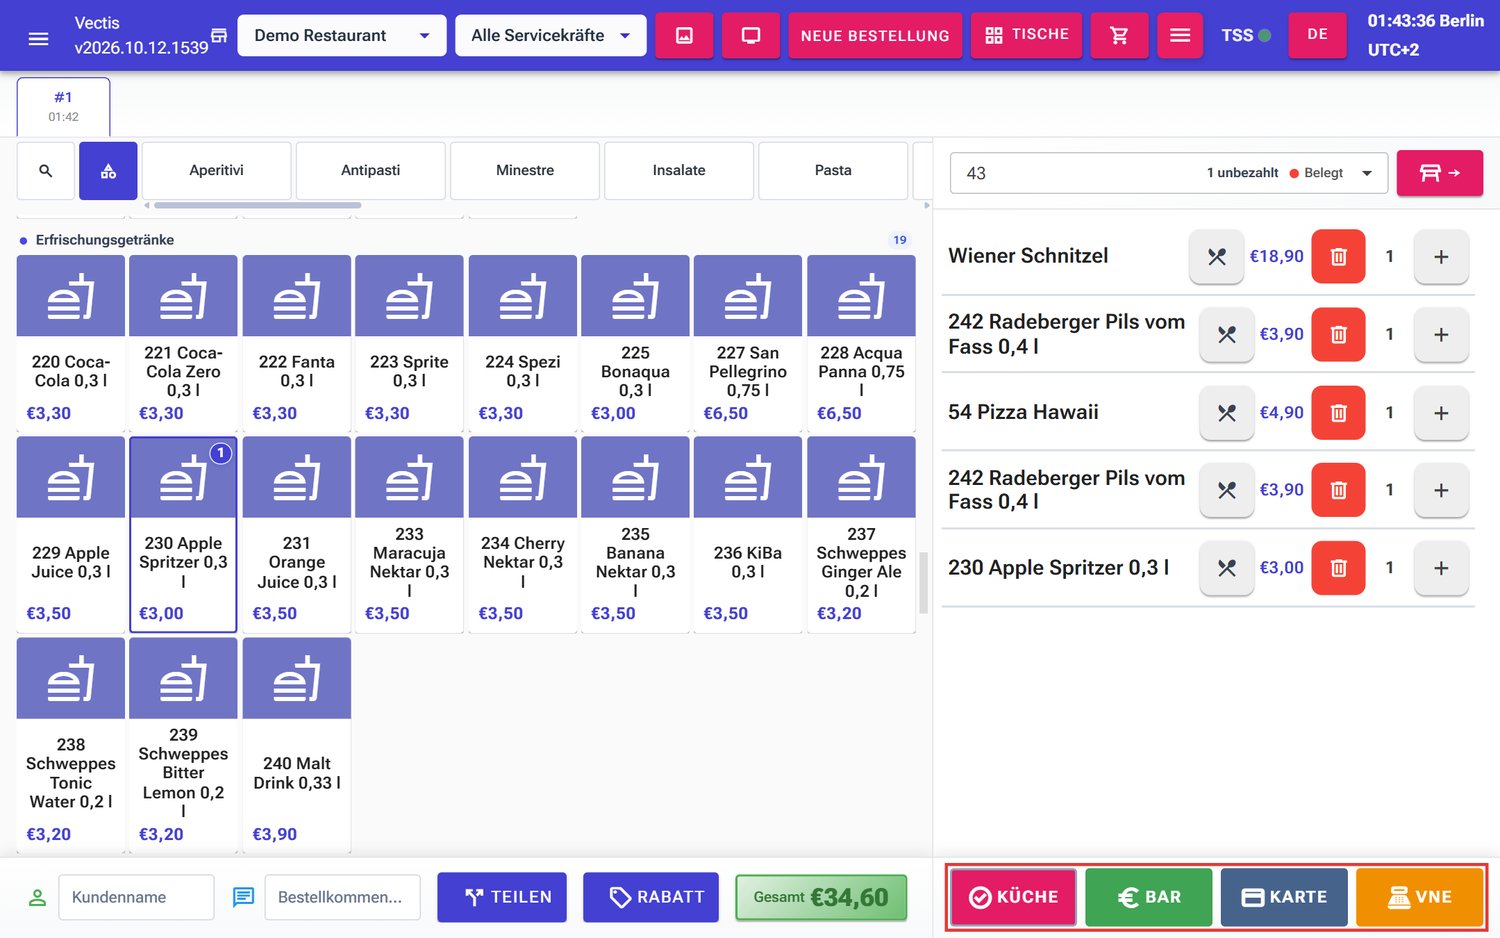Open the TISCHE tables view

1027,35
